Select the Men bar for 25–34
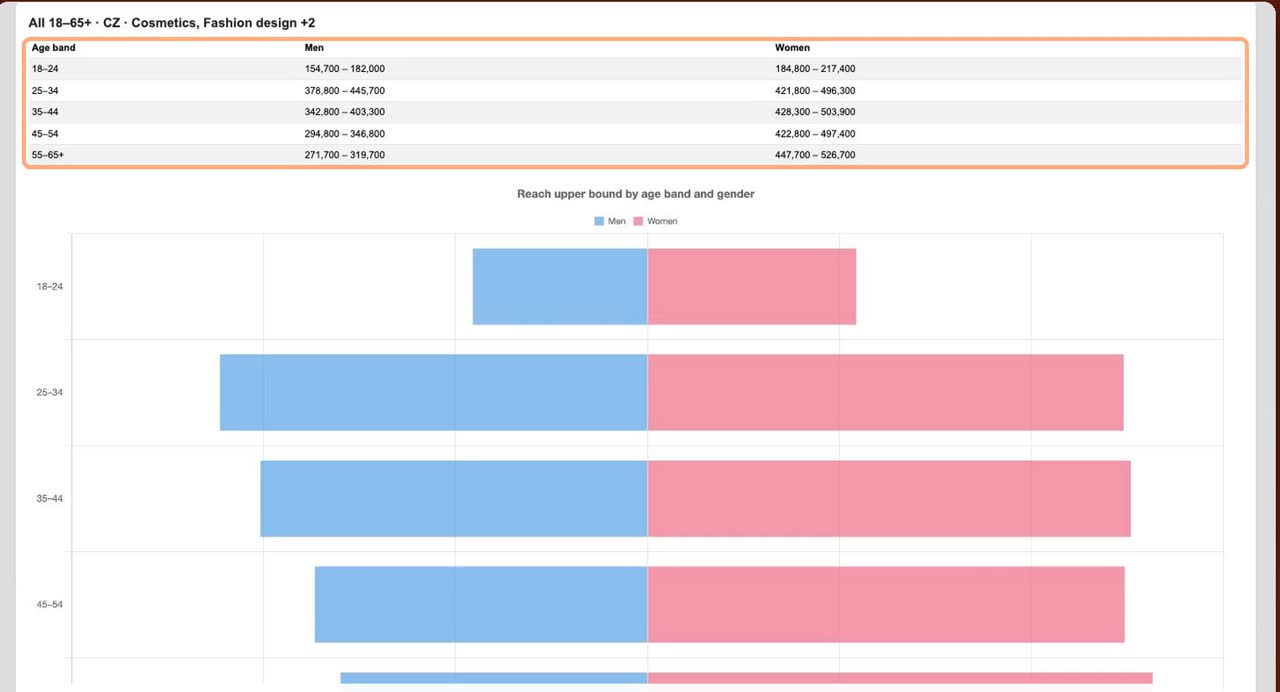Screen dimensions: 1280x692 pos(434,393)
